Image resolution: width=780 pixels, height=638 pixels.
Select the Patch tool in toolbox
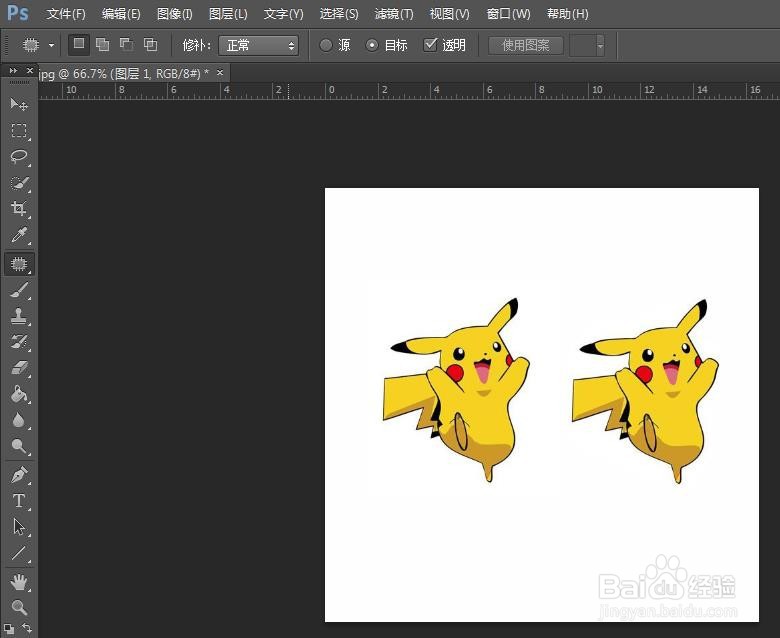[19, 263]
